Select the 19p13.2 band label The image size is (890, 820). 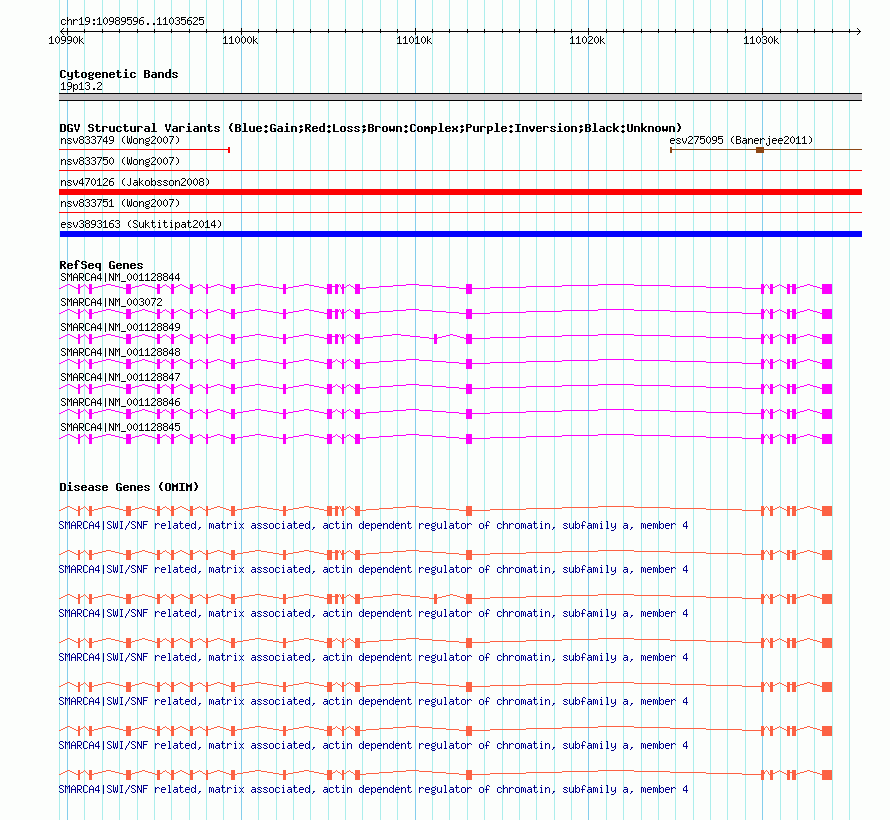pyautogui.click(x=81, y=86)
